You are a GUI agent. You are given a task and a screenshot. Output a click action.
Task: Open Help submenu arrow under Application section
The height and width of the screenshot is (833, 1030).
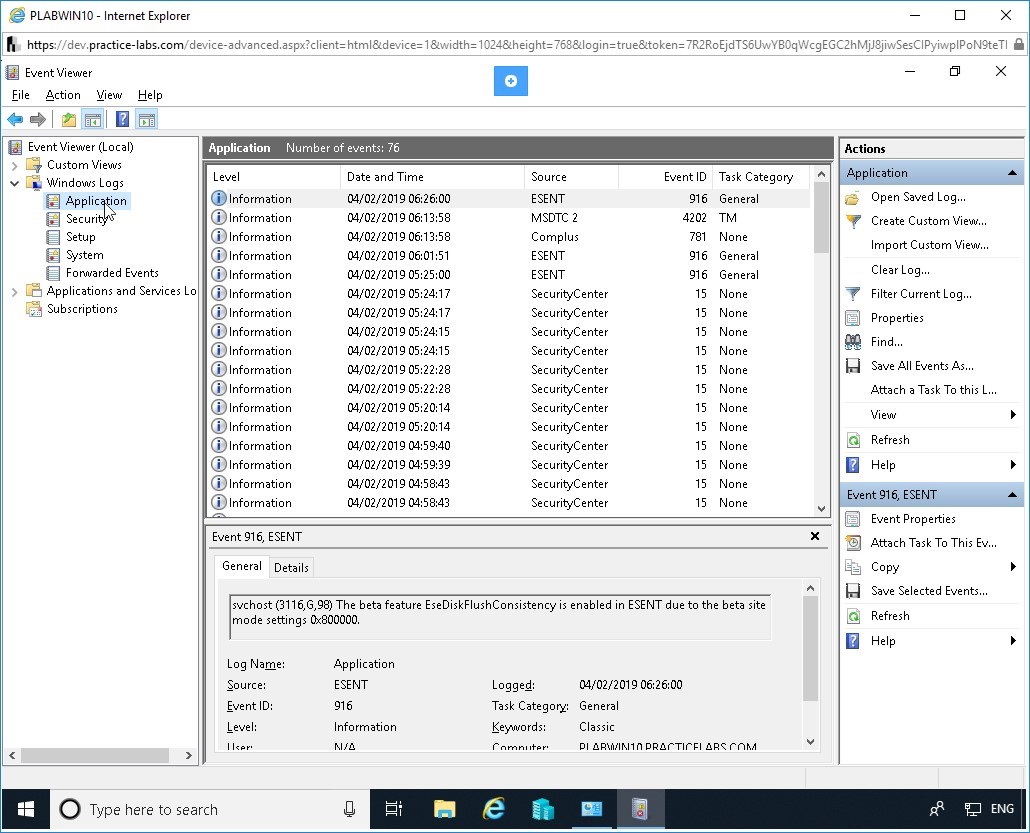point(1013,465)
